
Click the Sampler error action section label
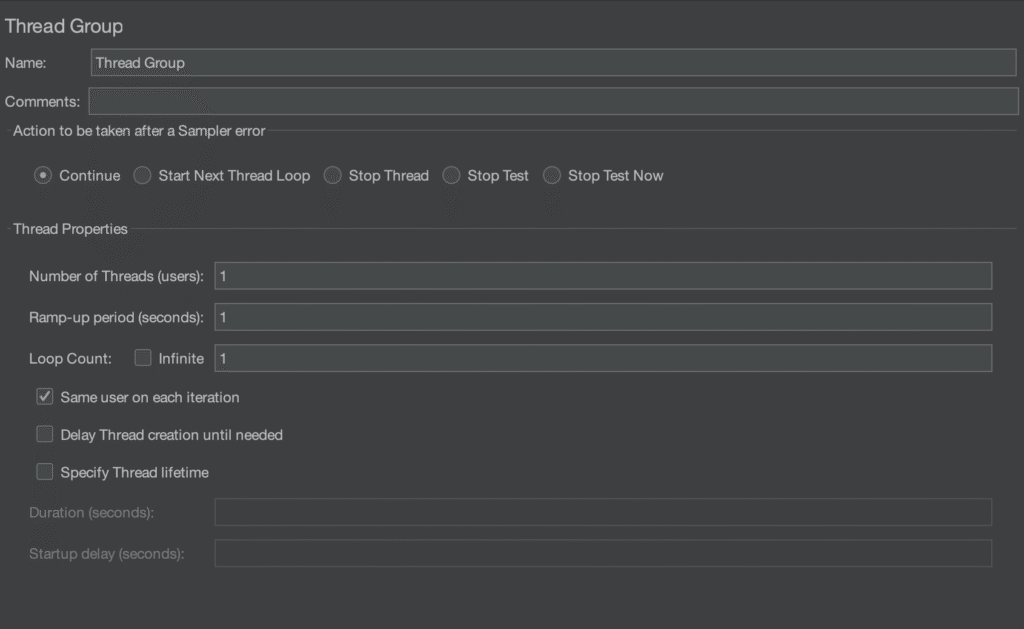click(x=139, y=131)
